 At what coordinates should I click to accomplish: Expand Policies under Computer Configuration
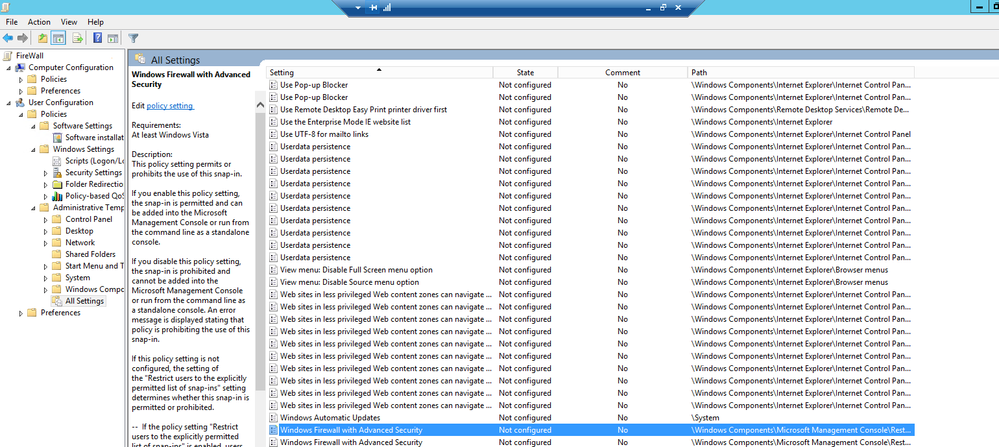21,80
